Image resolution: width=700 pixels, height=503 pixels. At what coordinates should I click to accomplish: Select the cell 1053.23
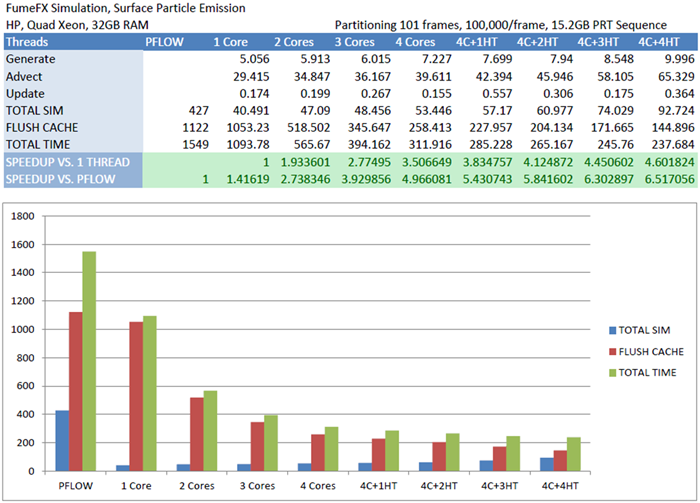coord(248,128)
